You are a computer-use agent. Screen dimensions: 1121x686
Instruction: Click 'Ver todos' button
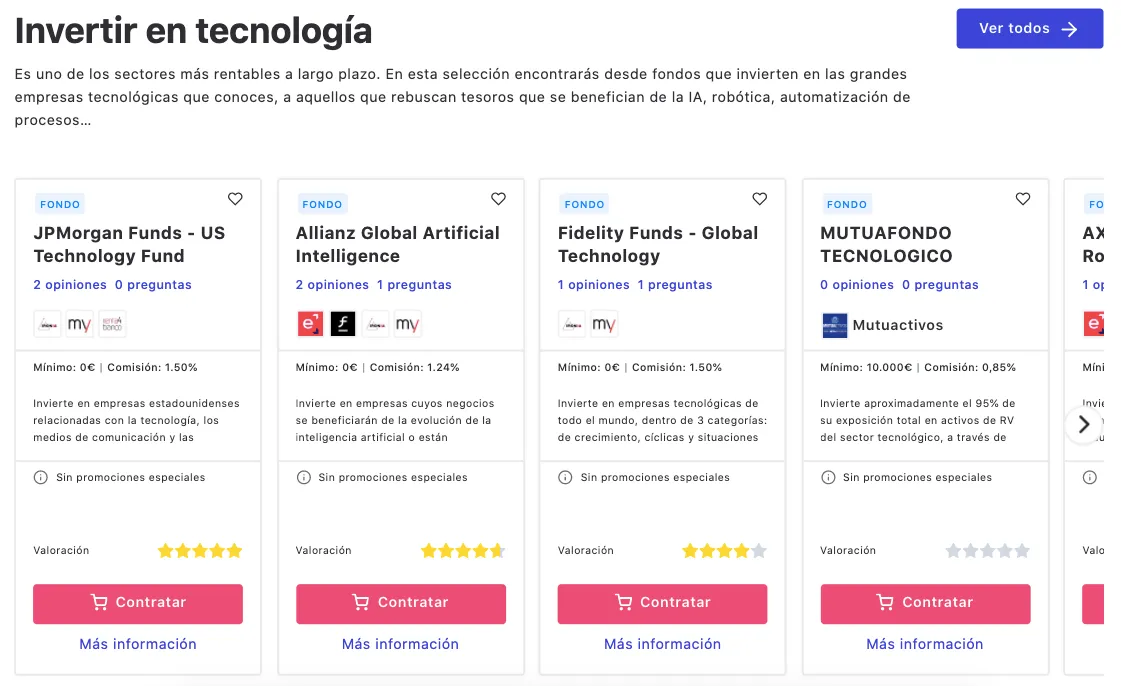(x=1029, y=28)
